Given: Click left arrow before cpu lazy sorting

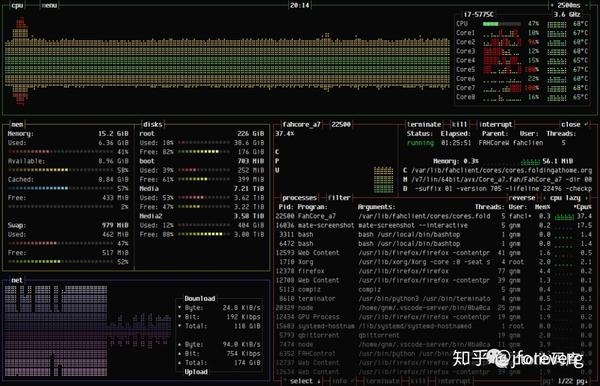Looking at the screenshot, I should click(545, 198).
